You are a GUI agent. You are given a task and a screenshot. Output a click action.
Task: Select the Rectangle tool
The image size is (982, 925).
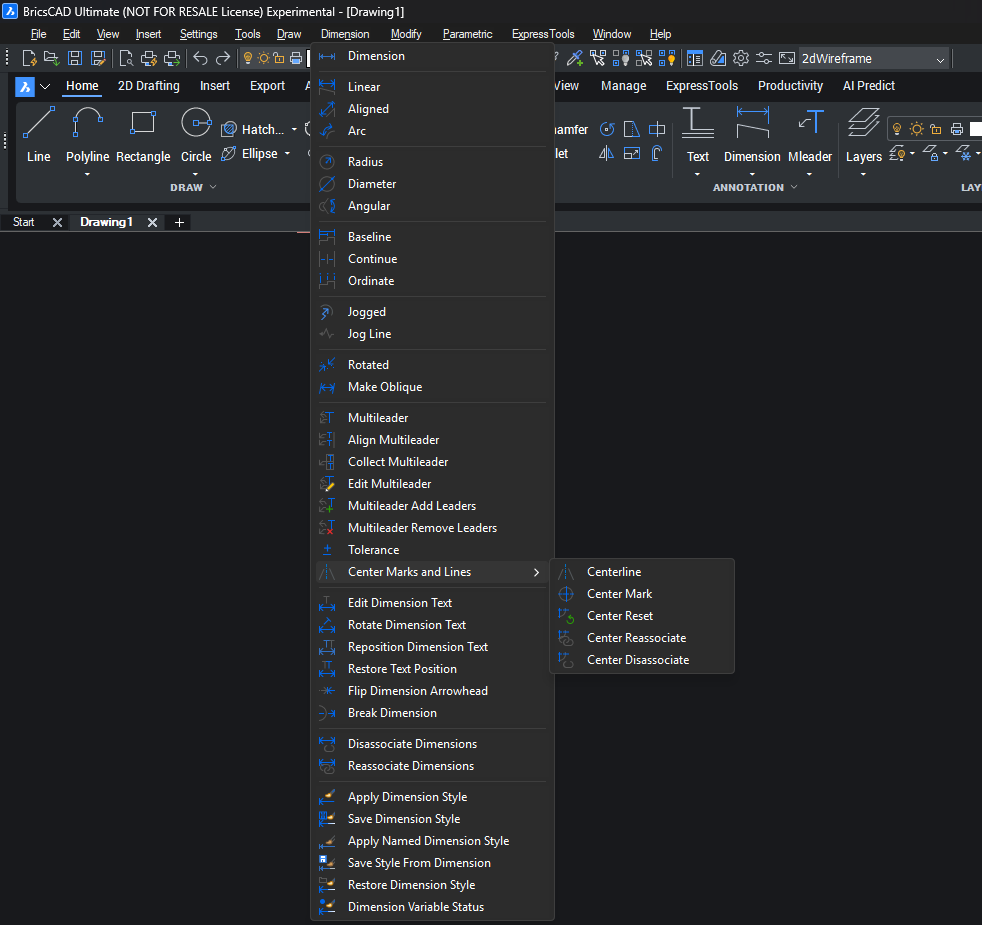tap(143, 135)
